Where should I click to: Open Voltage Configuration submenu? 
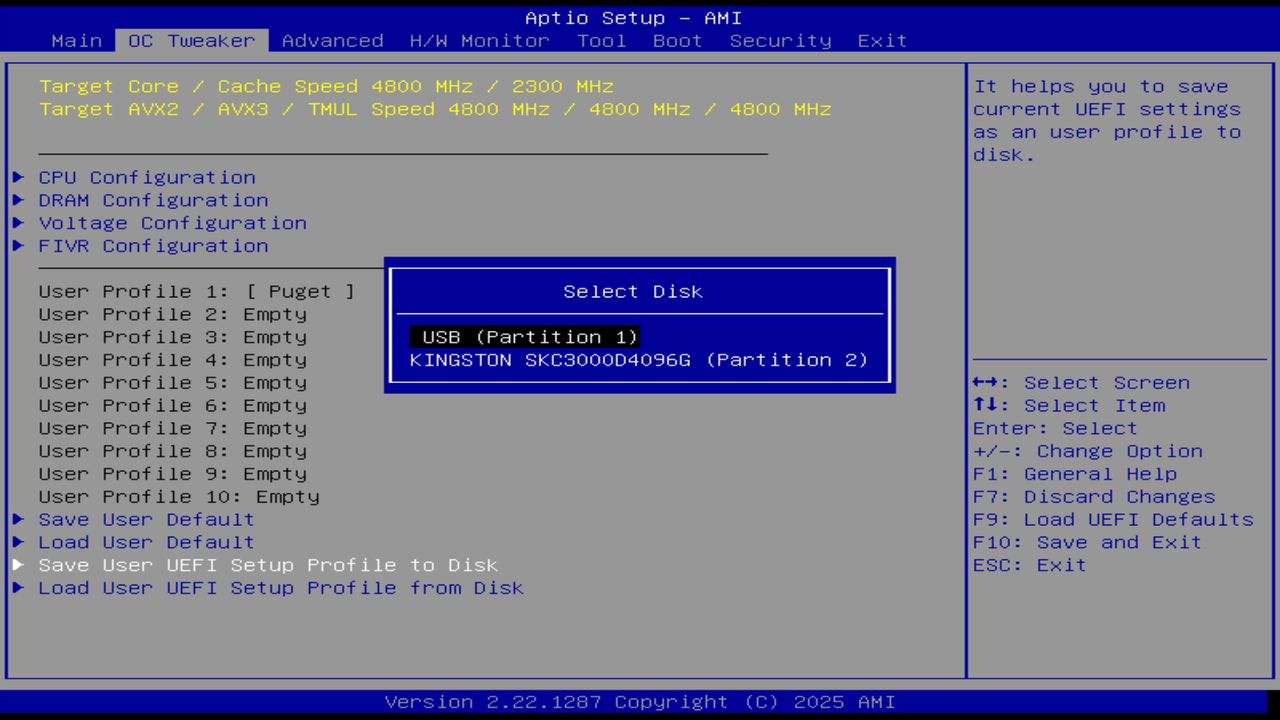click(172, 223)
